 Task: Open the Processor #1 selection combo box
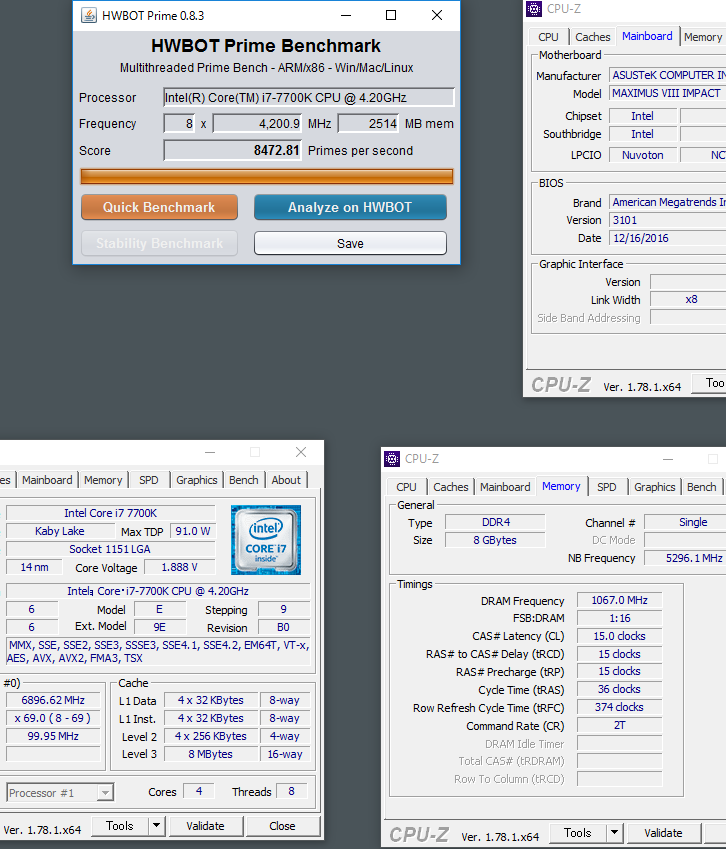pos(59,793)
